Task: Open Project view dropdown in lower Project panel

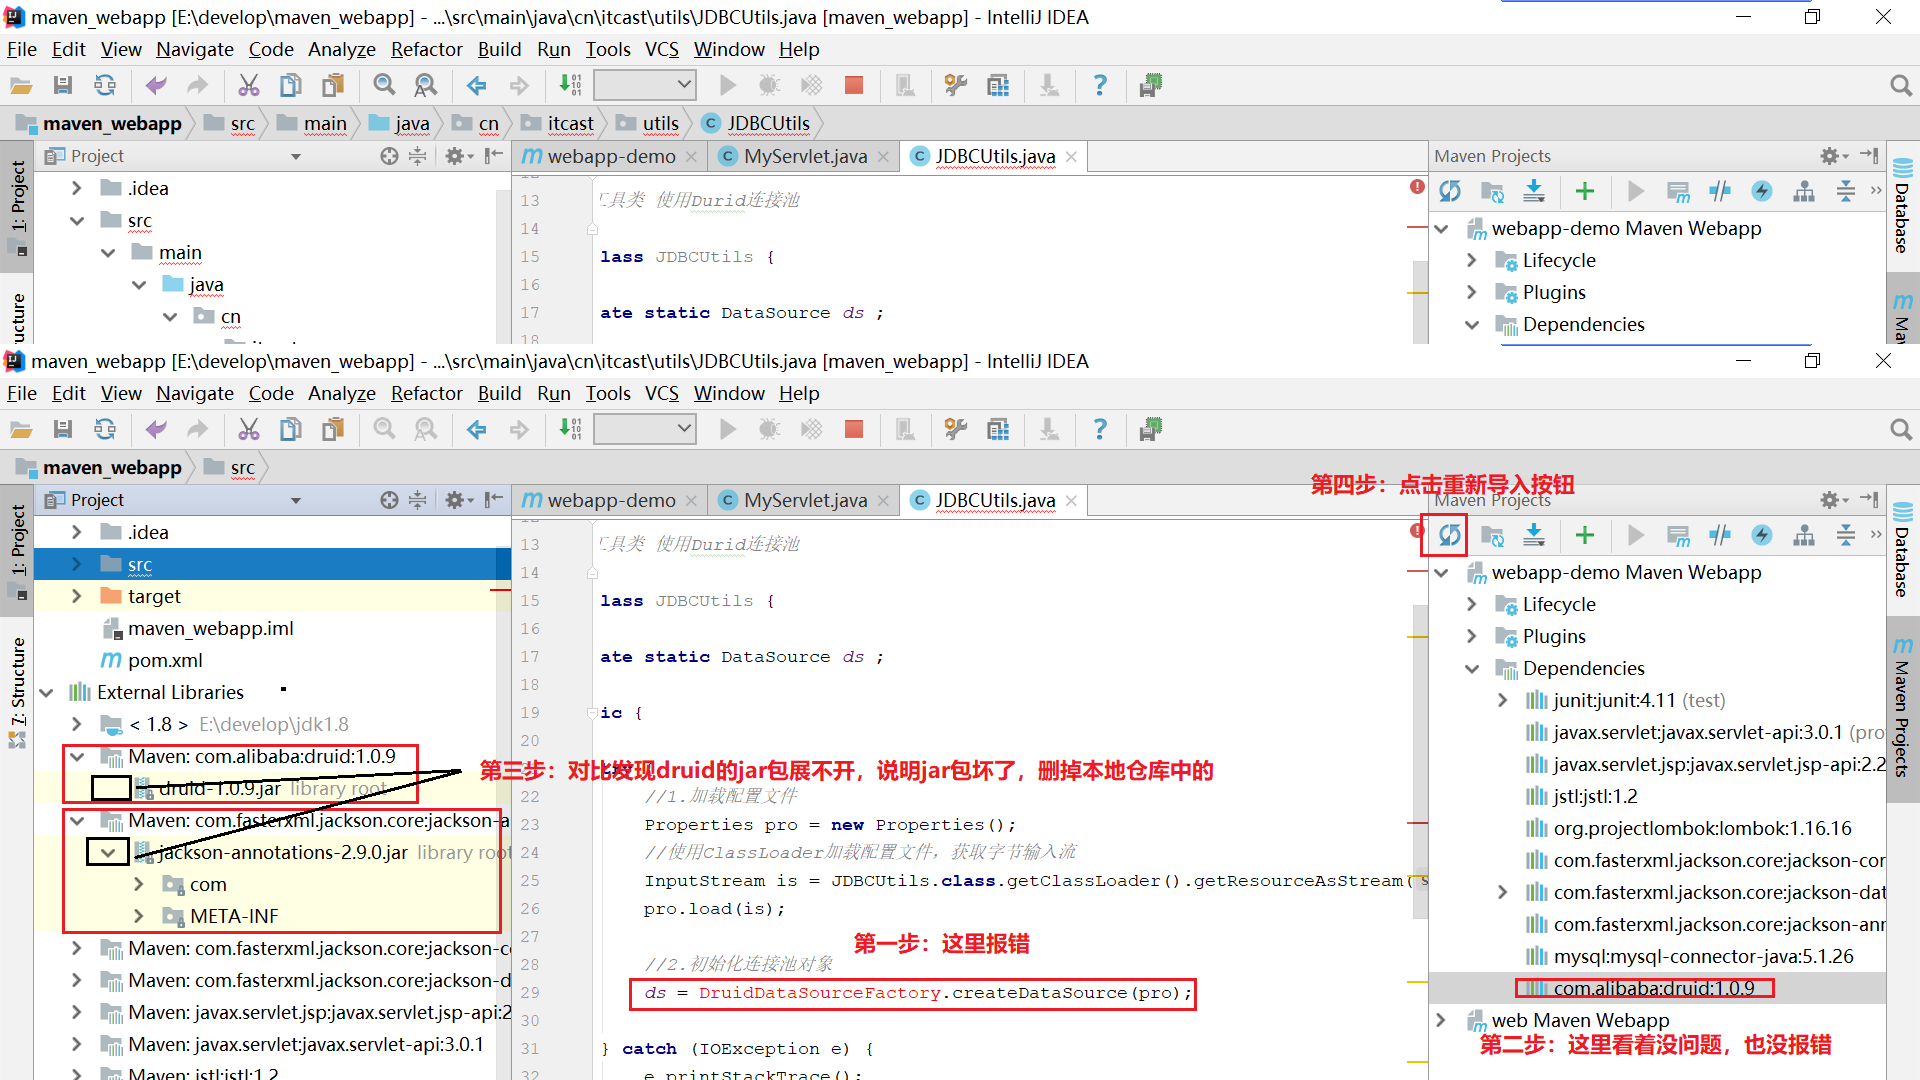Action: tap(295, 500)
